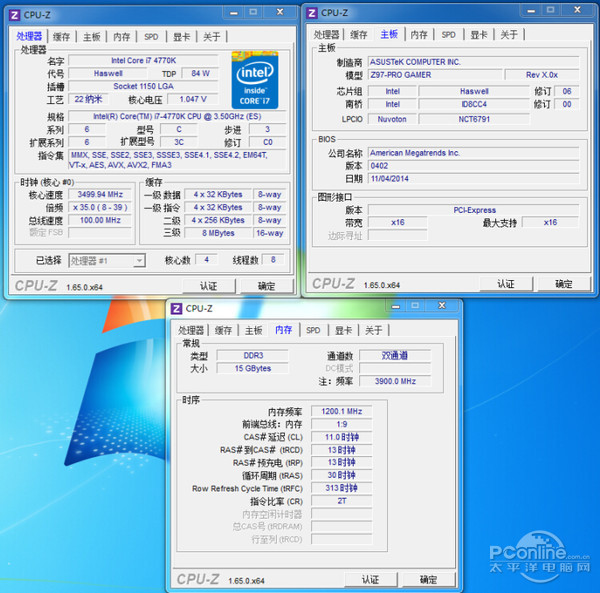
Task: Switch to 主板 tab in processor window
Action: point(91,37)
